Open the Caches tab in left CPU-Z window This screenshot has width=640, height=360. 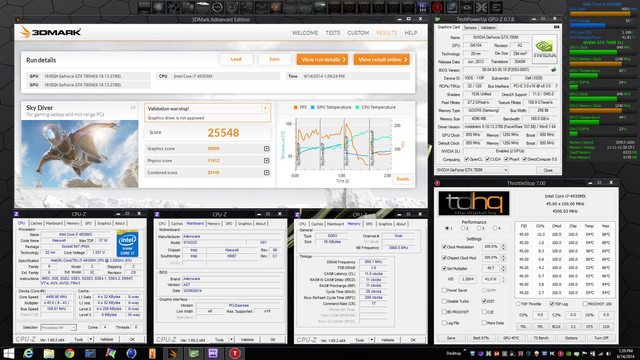tap(36, 223)
